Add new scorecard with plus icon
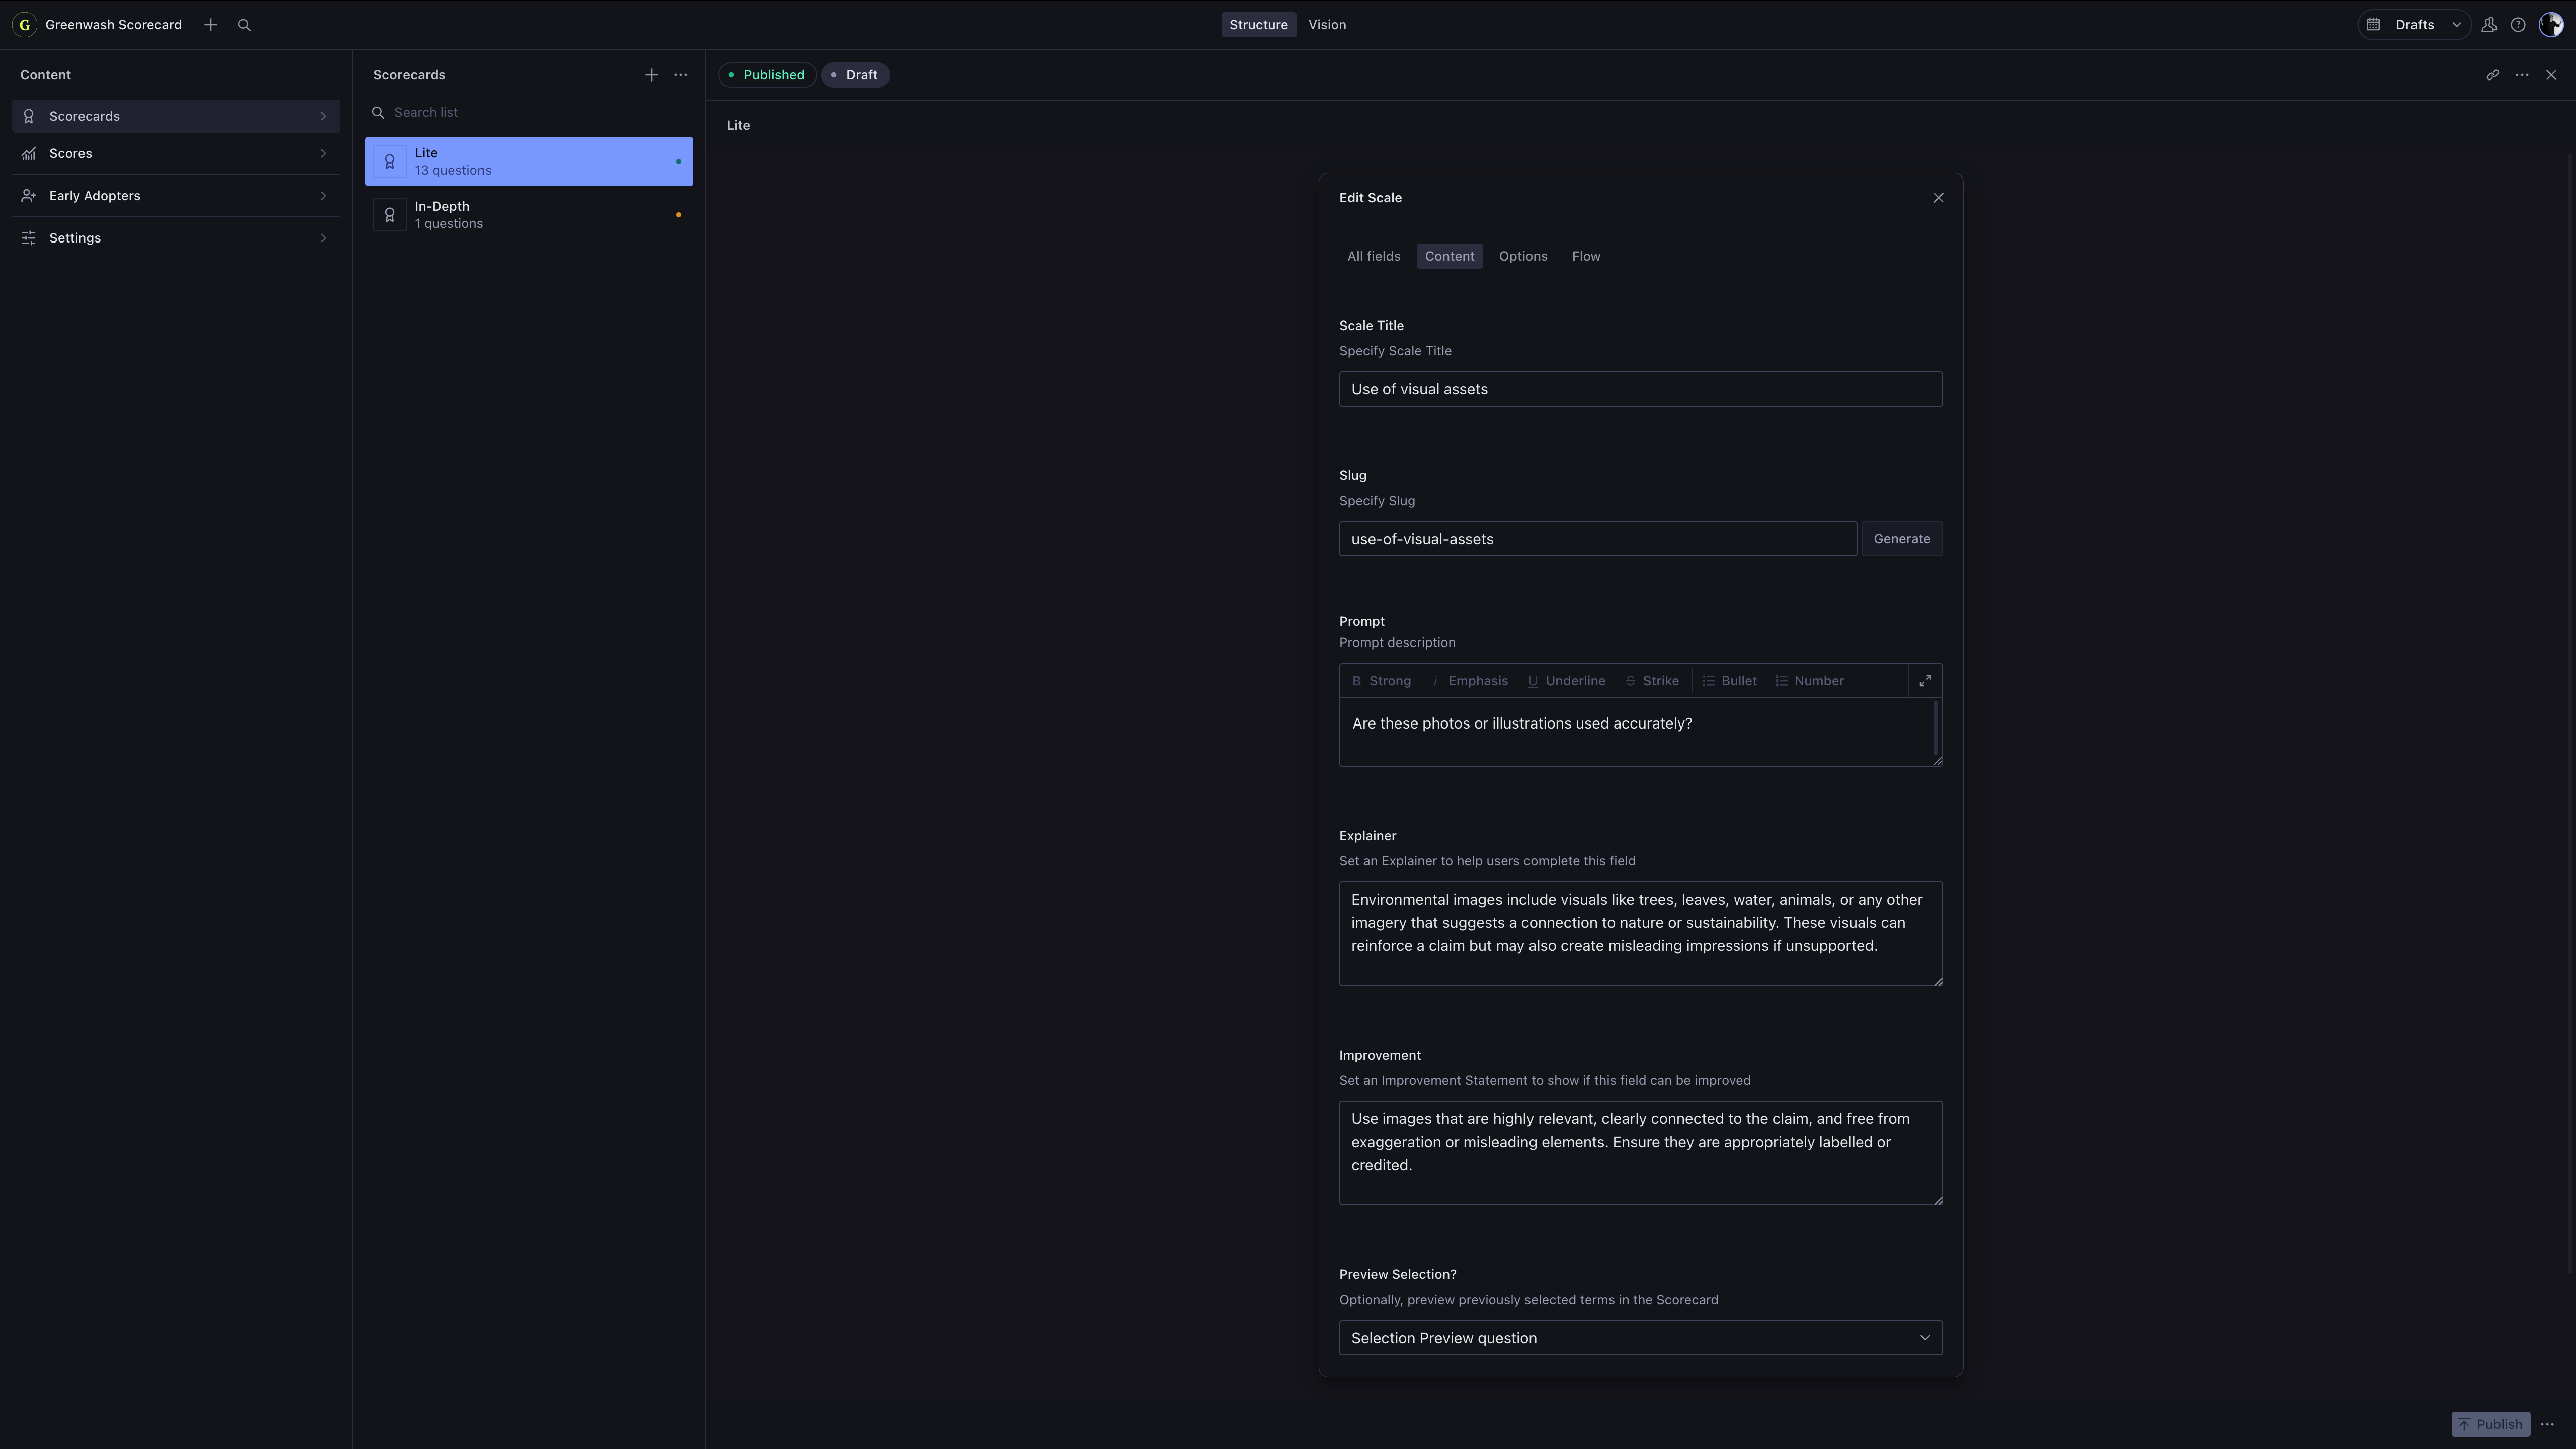The width and height of the screenshot is (2576, 1449). tap(651, 75)
